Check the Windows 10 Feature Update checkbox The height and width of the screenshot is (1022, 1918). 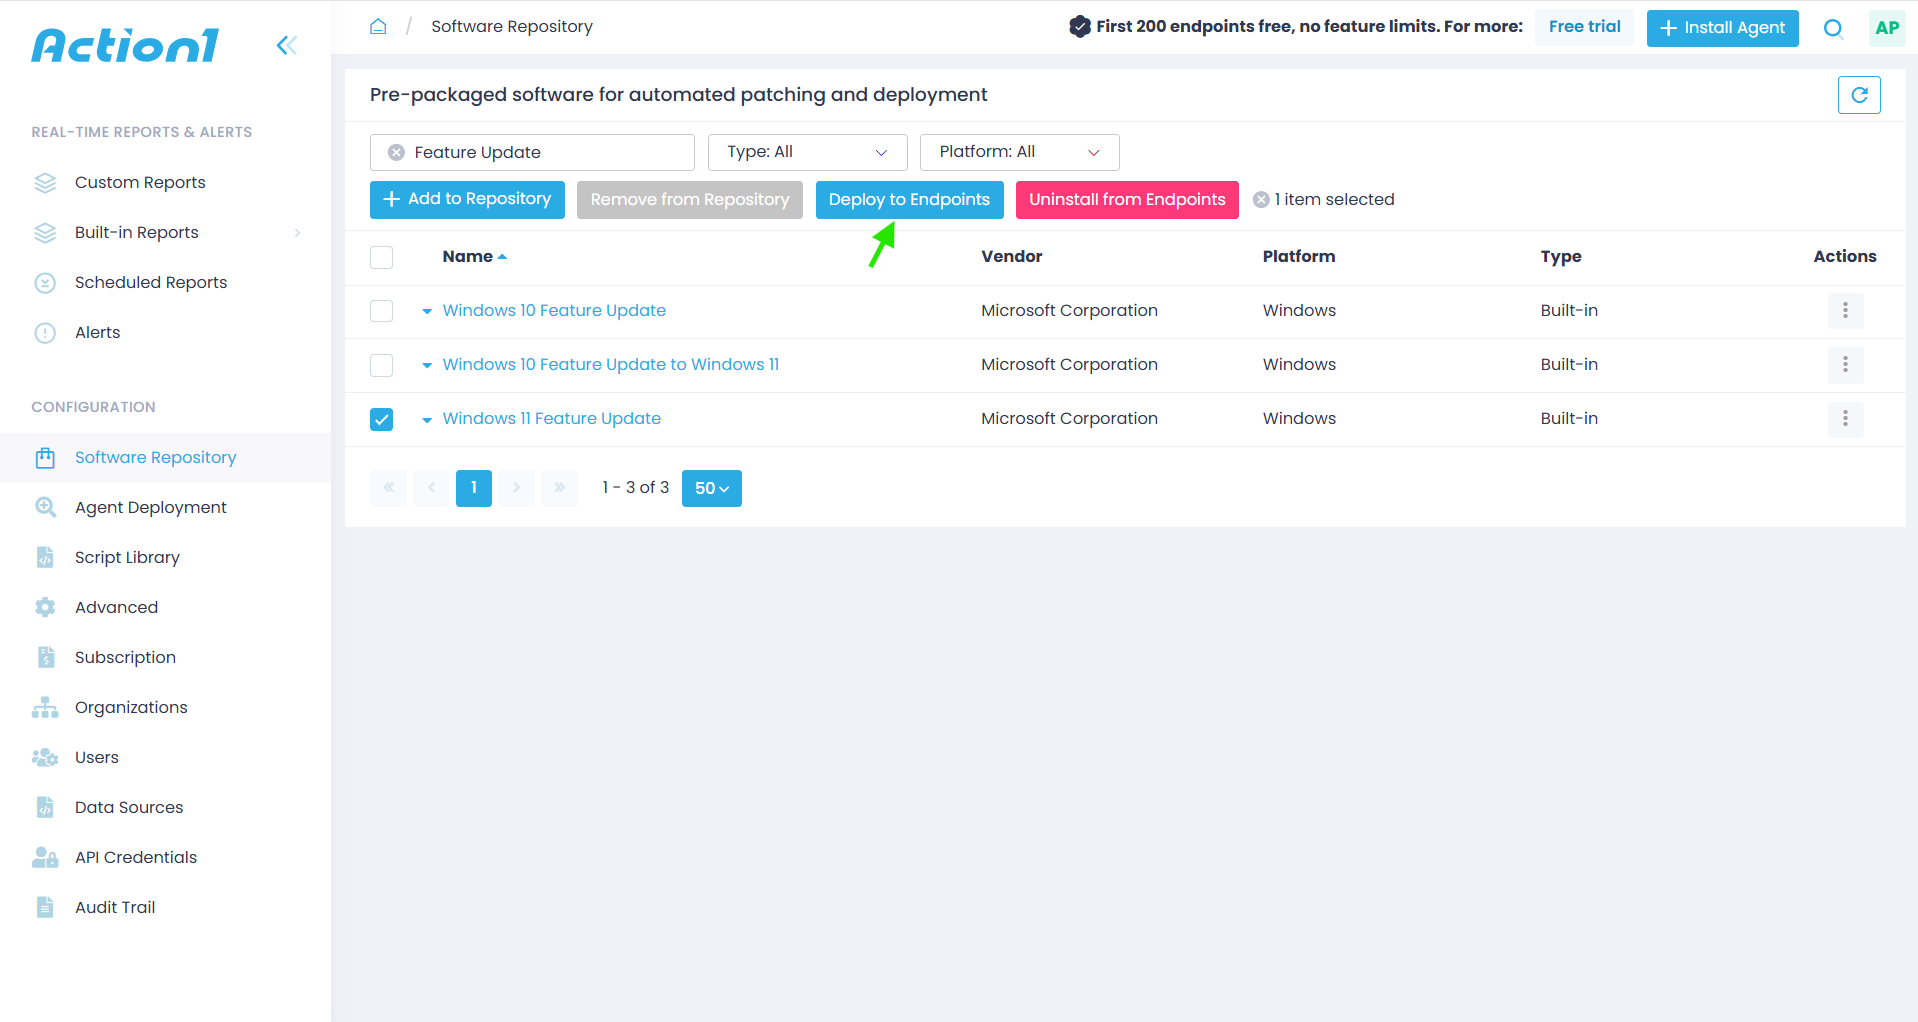[382, 311]
